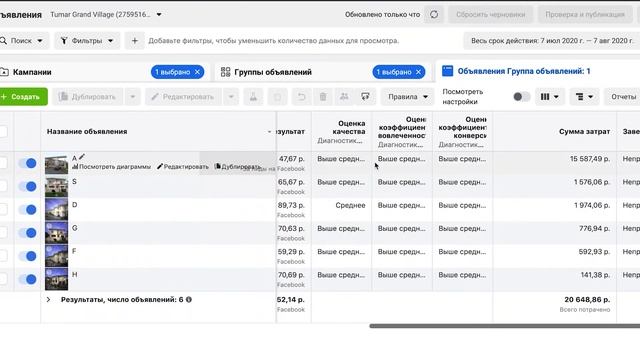Click the horizontal table scrollbar
Image resolution: width=640 pixels, height=360 pixels.
504,326
